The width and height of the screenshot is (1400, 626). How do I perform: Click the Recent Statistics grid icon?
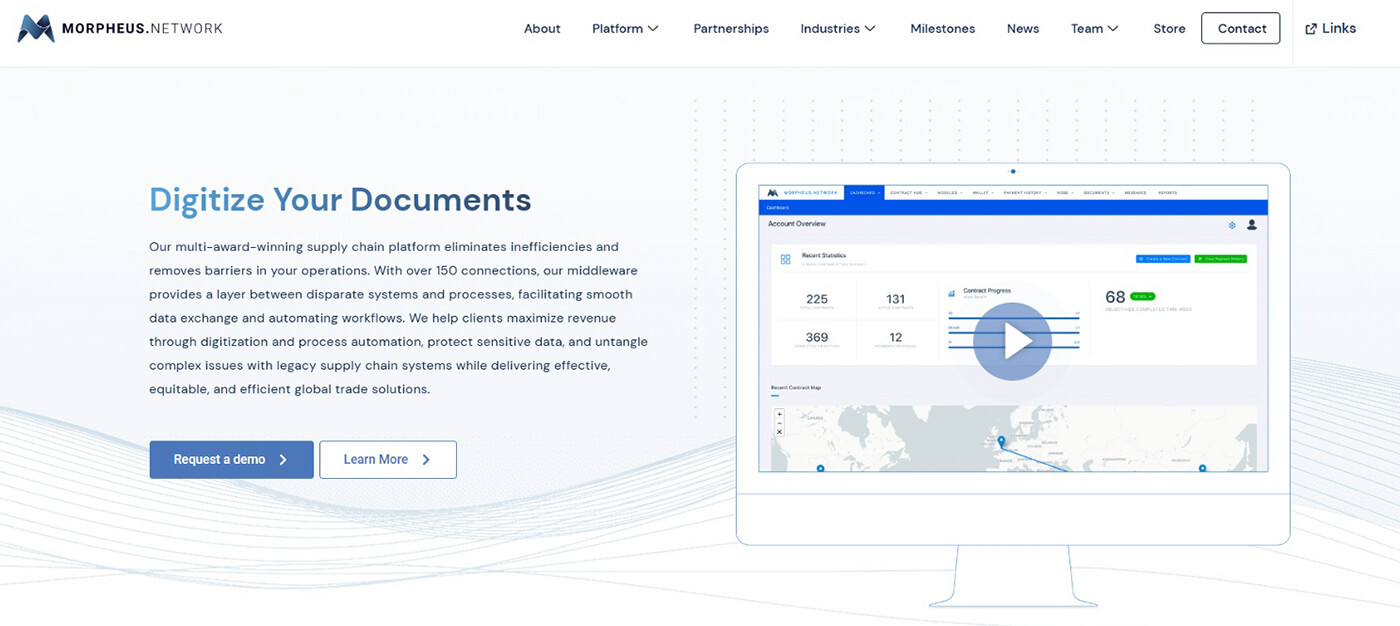pyautogui.click(x=785, y=259)
